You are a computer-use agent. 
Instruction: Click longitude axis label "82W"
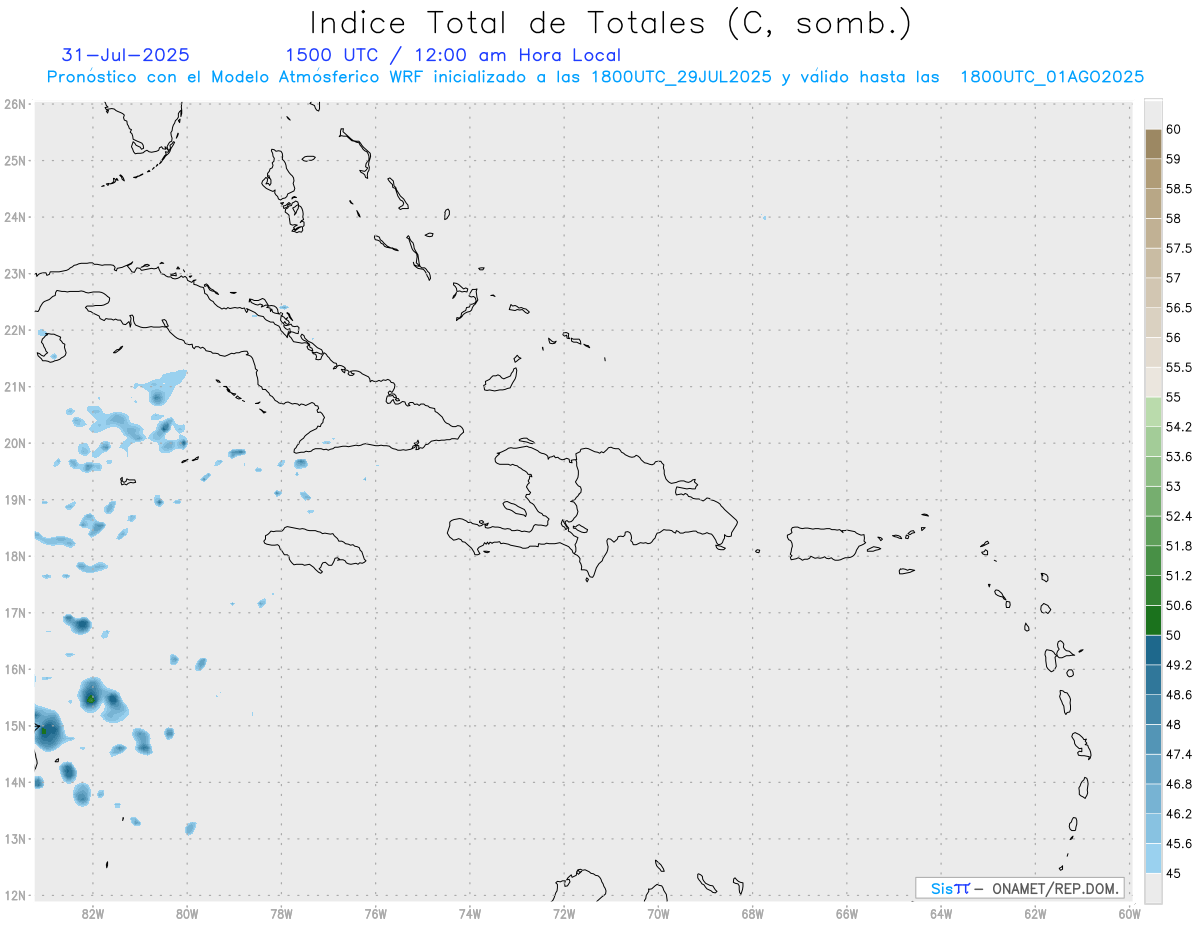tap(93, 913)
